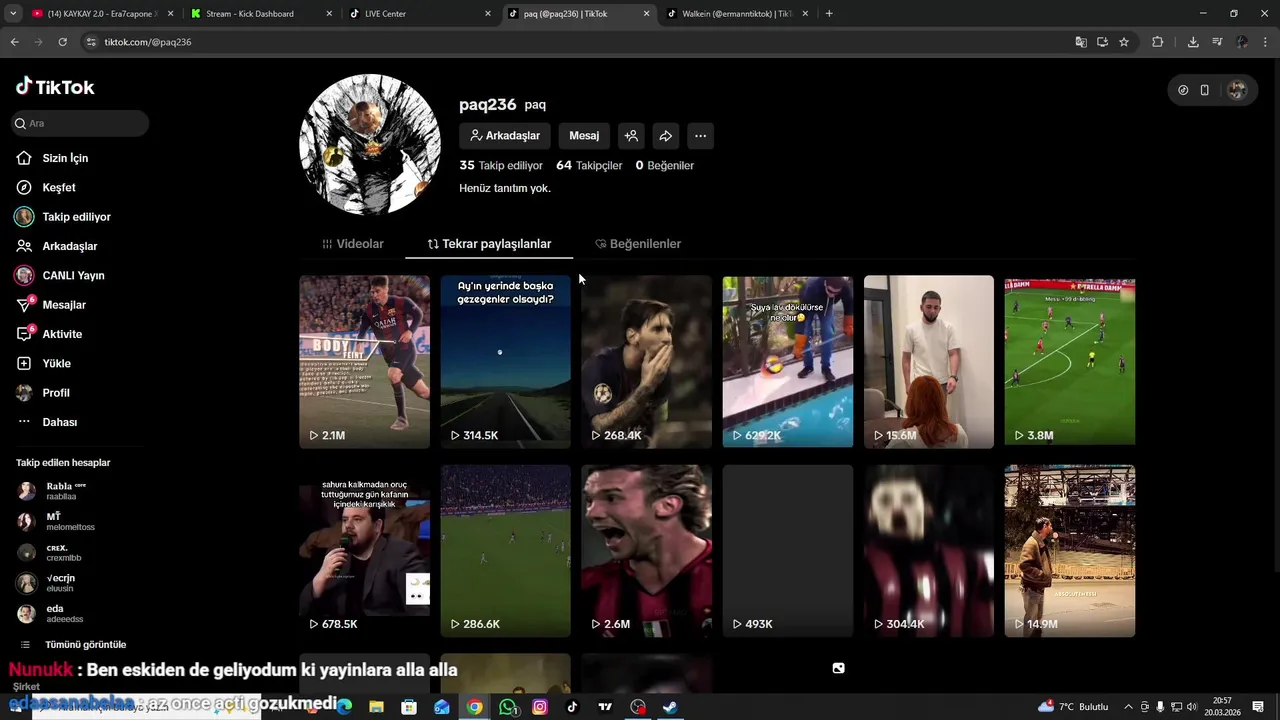Open the eda adeeedss followed account

66,614
